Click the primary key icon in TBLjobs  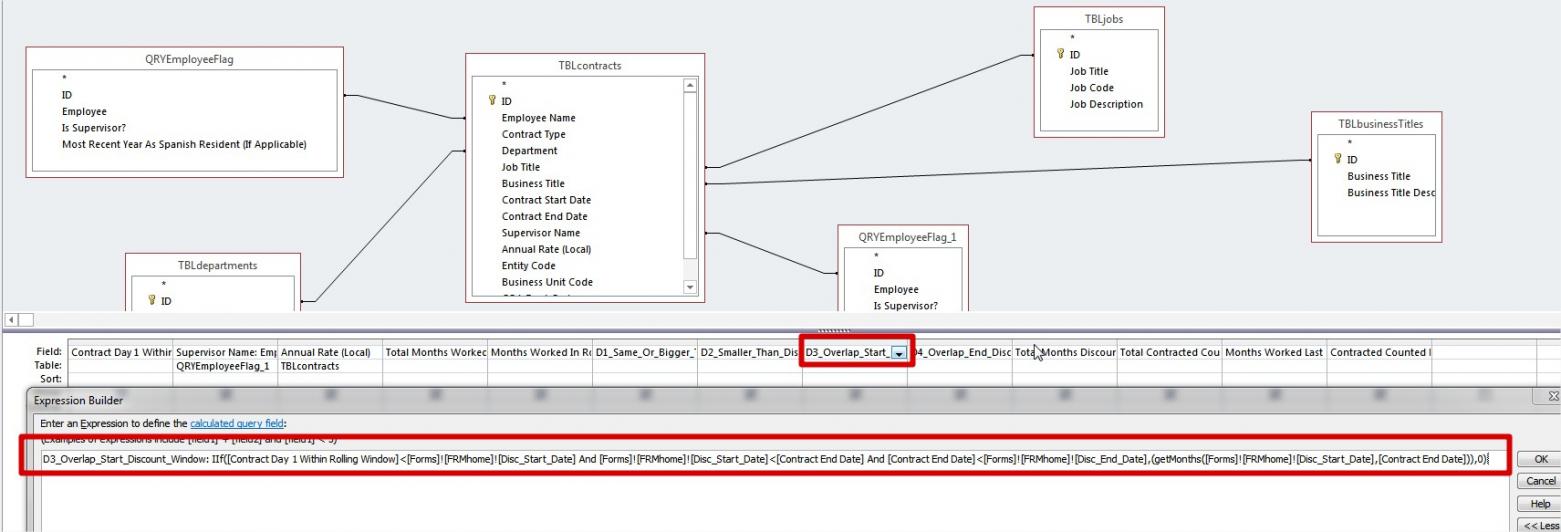(1060, 55)
